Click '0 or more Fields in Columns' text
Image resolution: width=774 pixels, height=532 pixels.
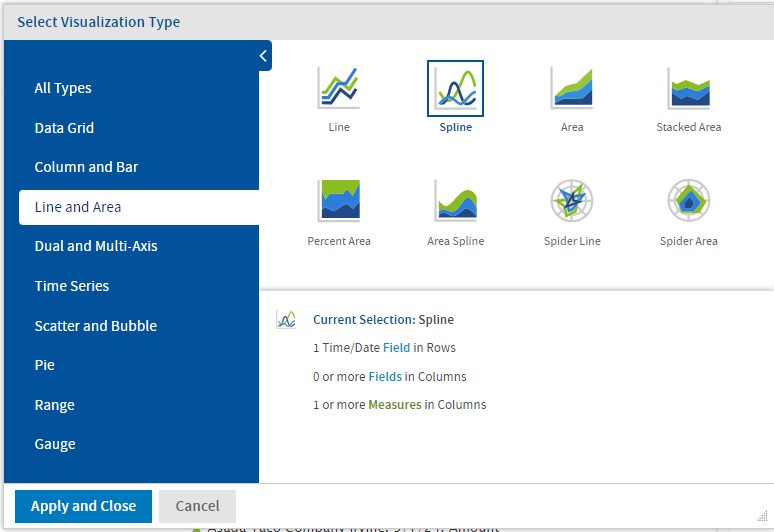(389, 377)
